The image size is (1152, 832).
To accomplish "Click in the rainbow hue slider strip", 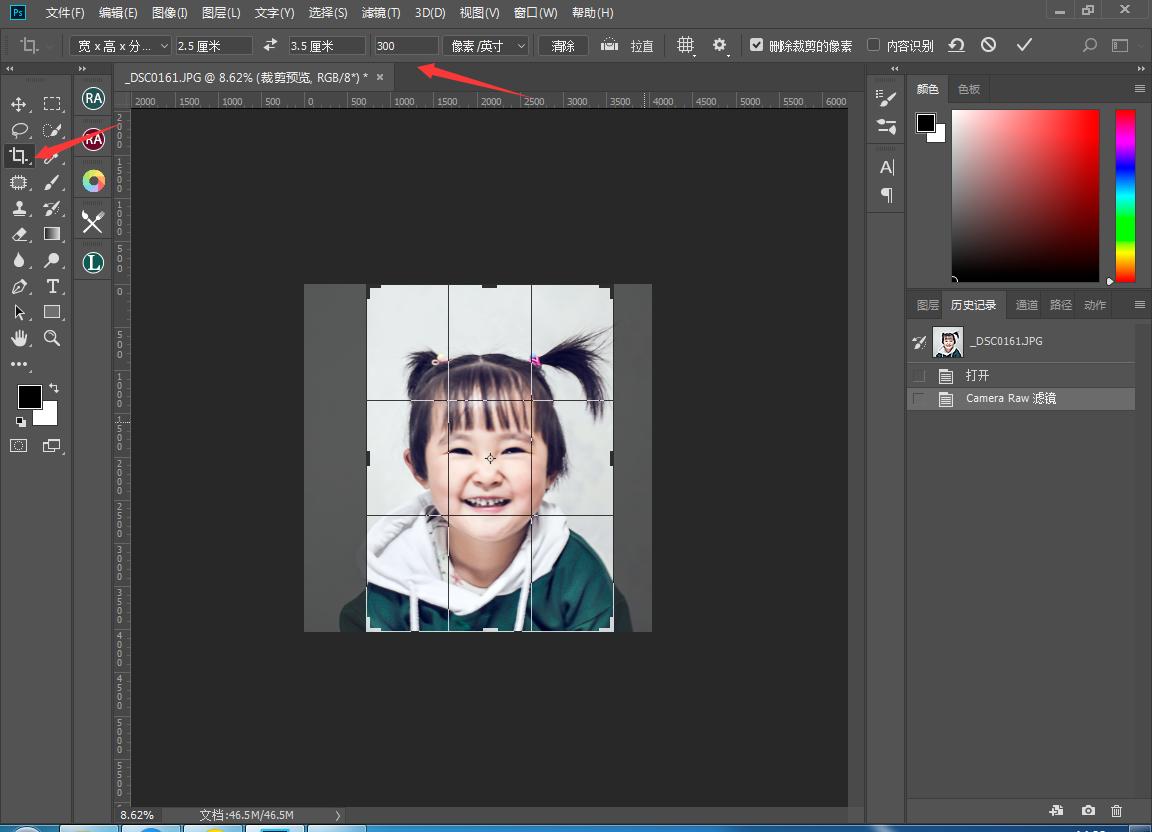I will (1125, 195).
